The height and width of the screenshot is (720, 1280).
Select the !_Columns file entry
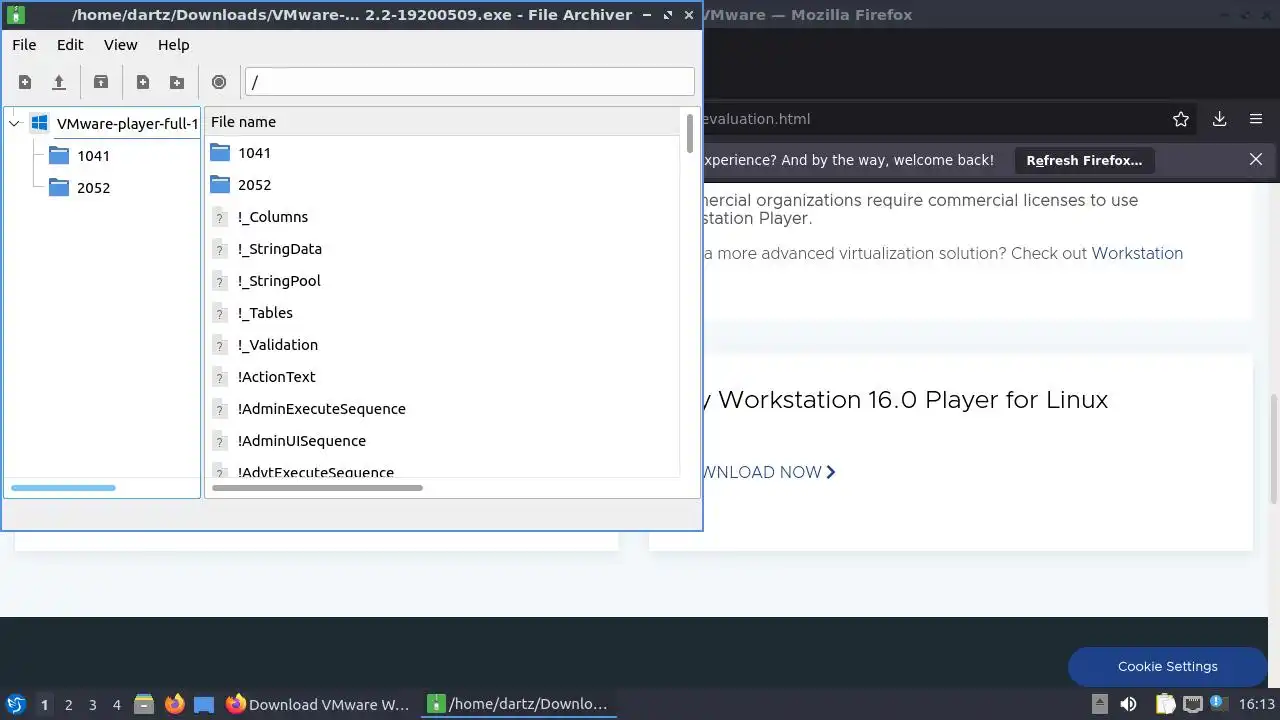click(273, 217)
